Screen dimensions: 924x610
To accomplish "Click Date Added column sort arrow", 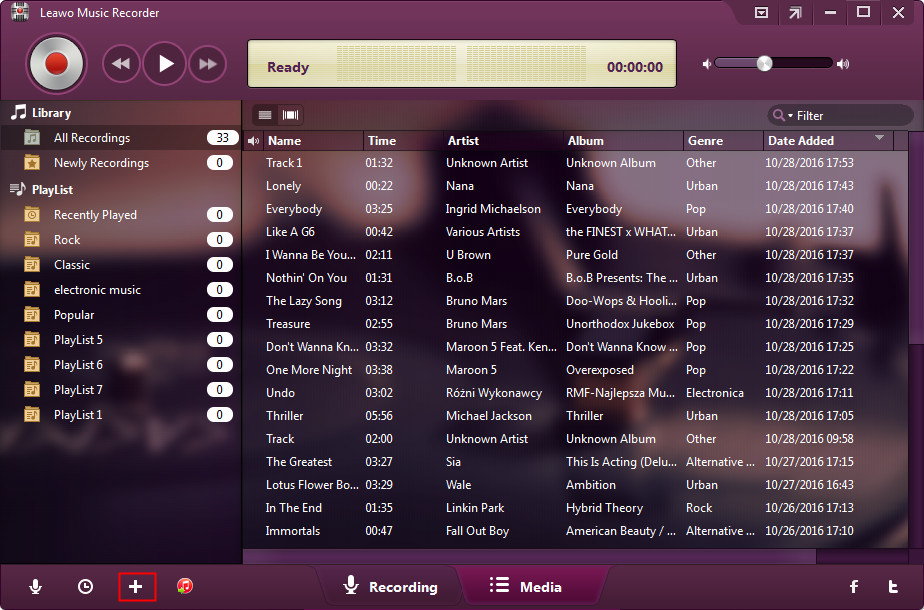I will (879, 138).
